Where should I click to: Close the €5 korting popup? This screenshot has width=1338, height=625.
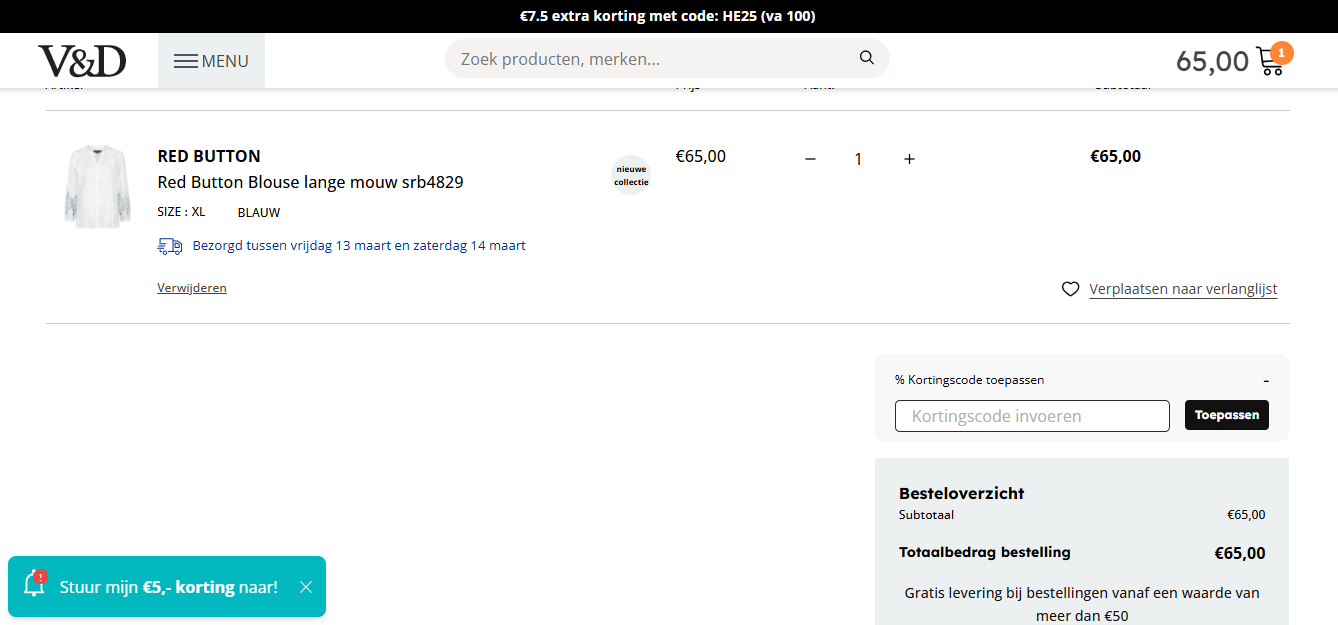tap(306, 587)
